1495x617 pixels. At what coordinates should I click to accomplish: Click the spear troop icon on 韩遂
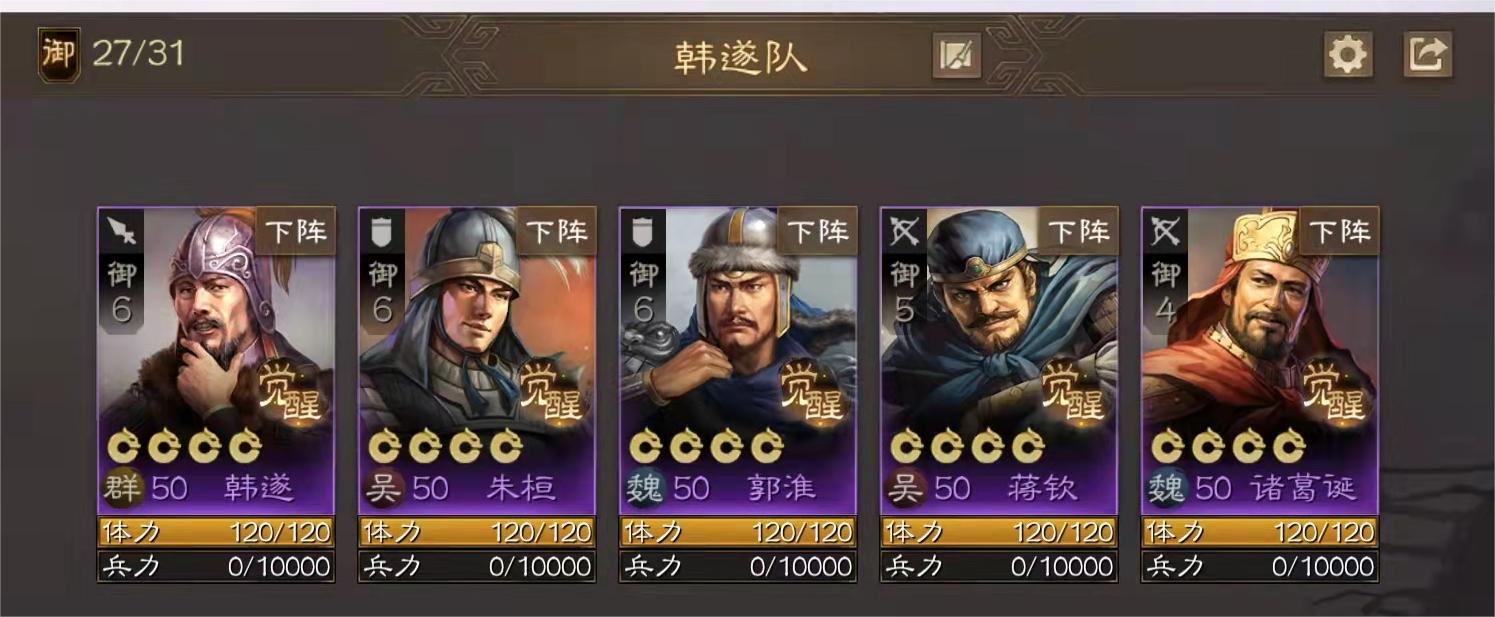pyautogui.click(x=121, y=232)
